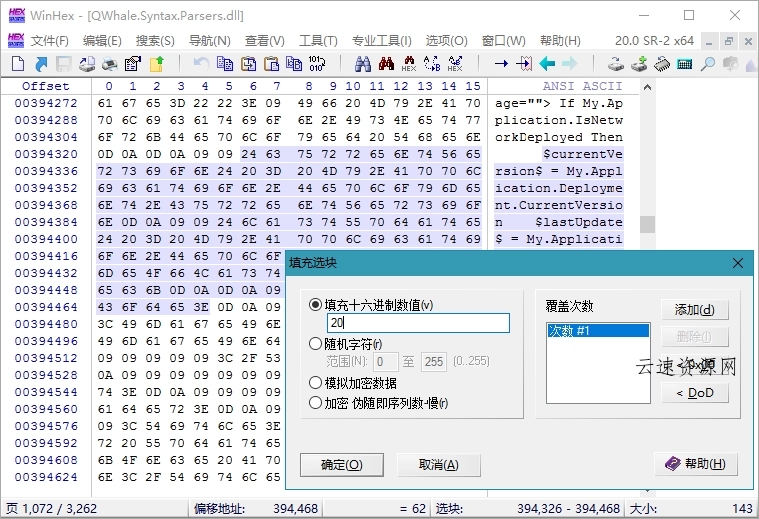Image resolution: width=759 pixels, height=519 pixels.
Task: Click the Open RAM chip icon
Action: coord(662,64)
